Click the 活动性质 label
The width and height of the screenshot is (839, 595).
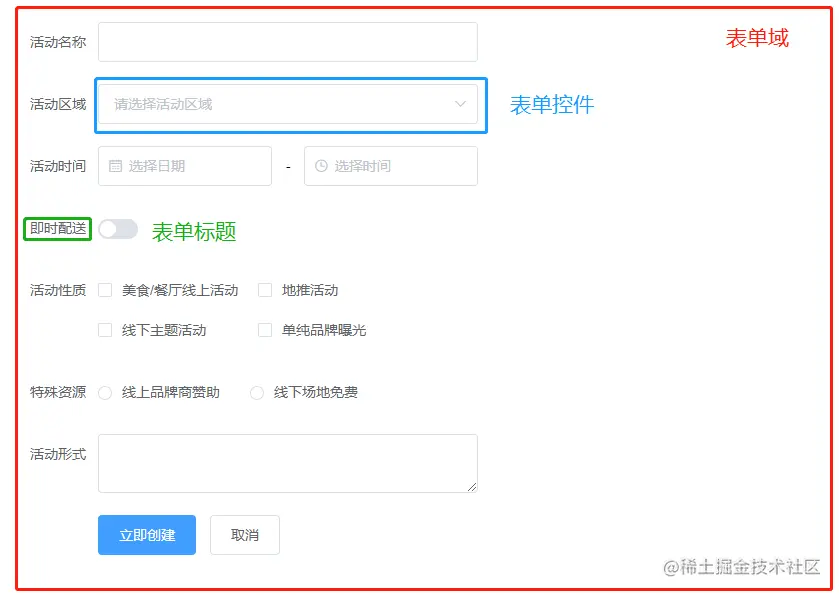58,291
